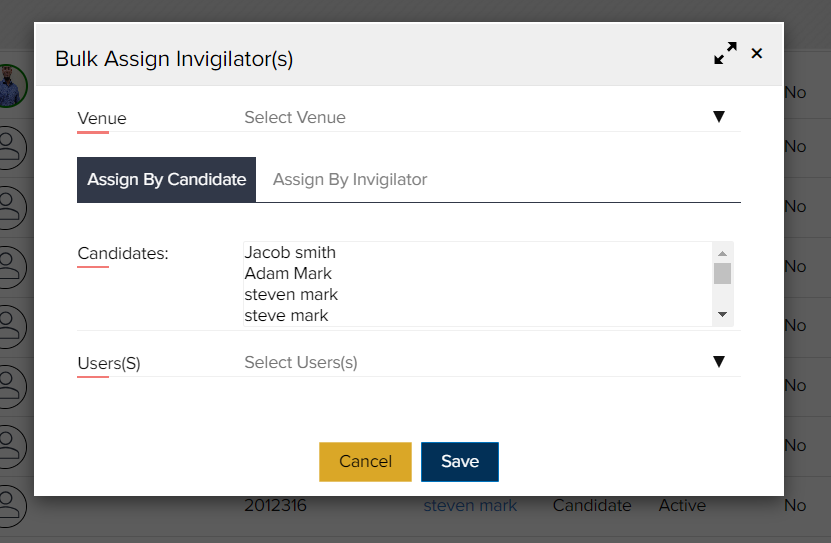Open the steven mark link behind dialog
Screen dimensions: 831x543
click(470, 505)
